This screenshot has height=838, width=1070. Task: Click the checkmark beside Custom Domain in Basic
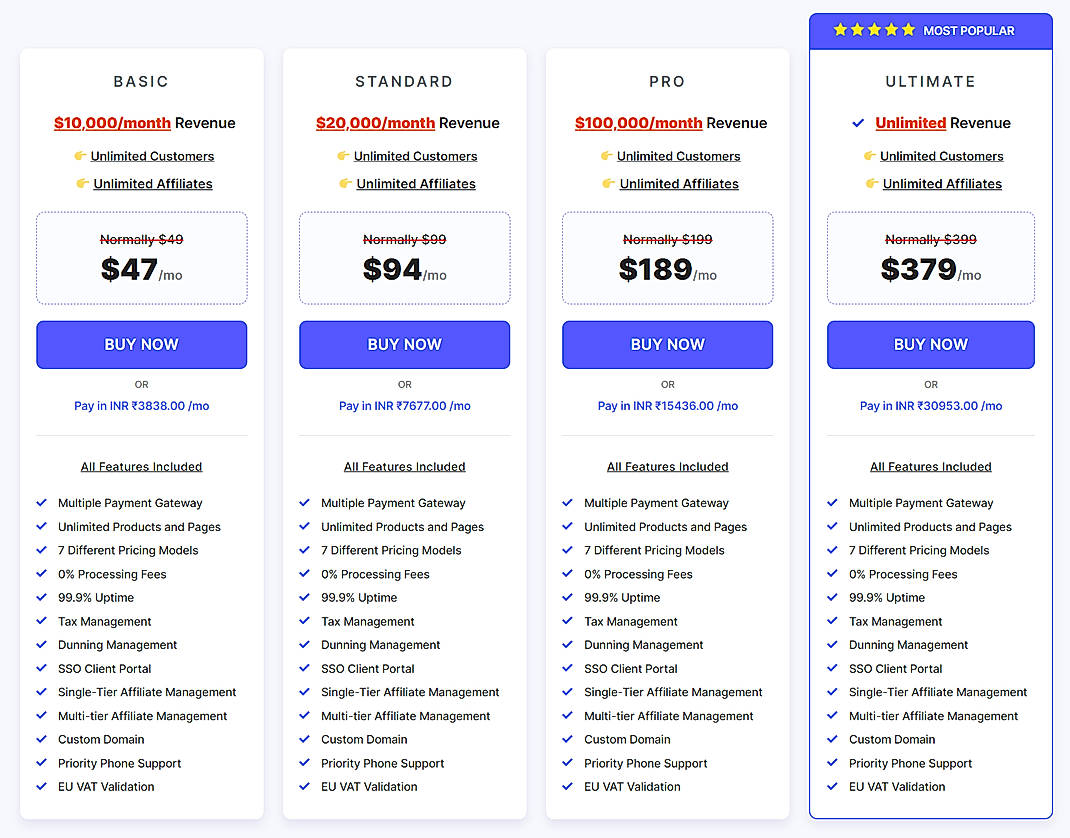coord(41,739)
